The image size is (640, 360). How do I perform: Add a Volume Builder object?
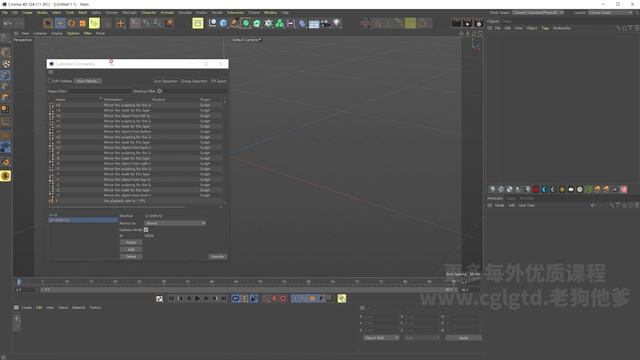click(280, 23)
